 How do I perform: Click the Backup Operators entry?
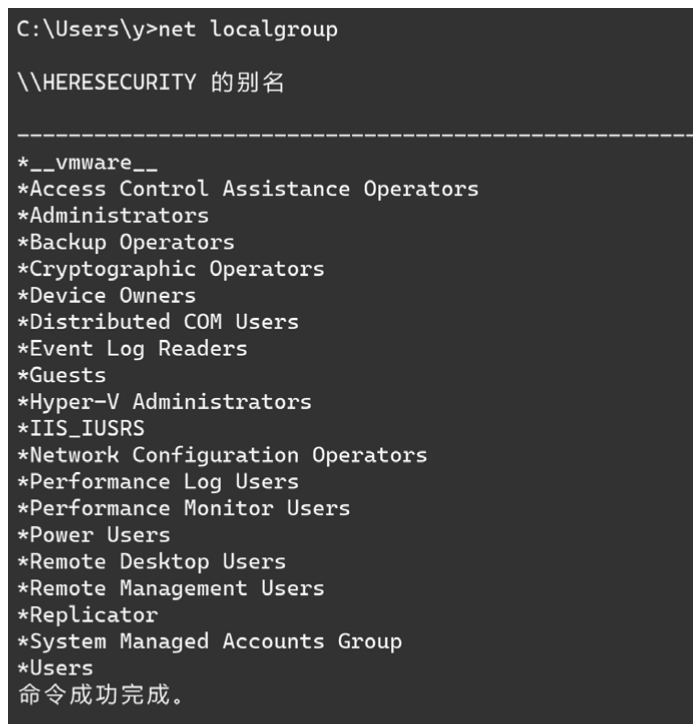pyautogui.click(x=126, y=242)
